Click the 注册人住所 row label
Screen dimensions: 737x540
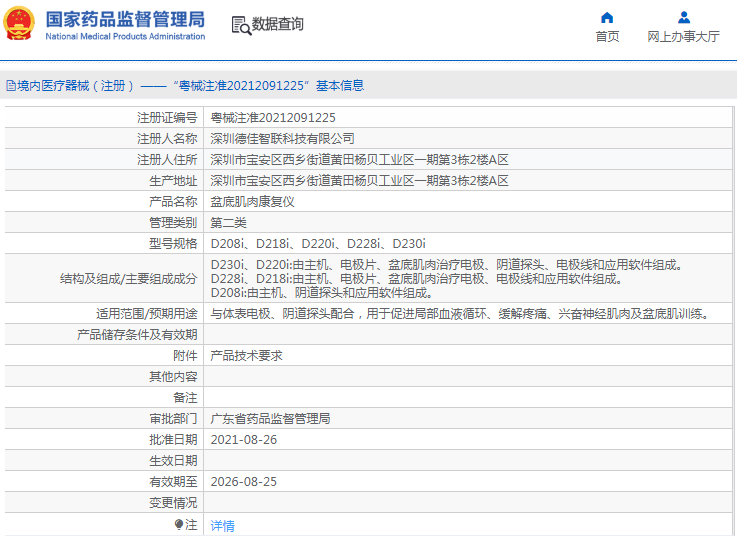pos(167,160)
